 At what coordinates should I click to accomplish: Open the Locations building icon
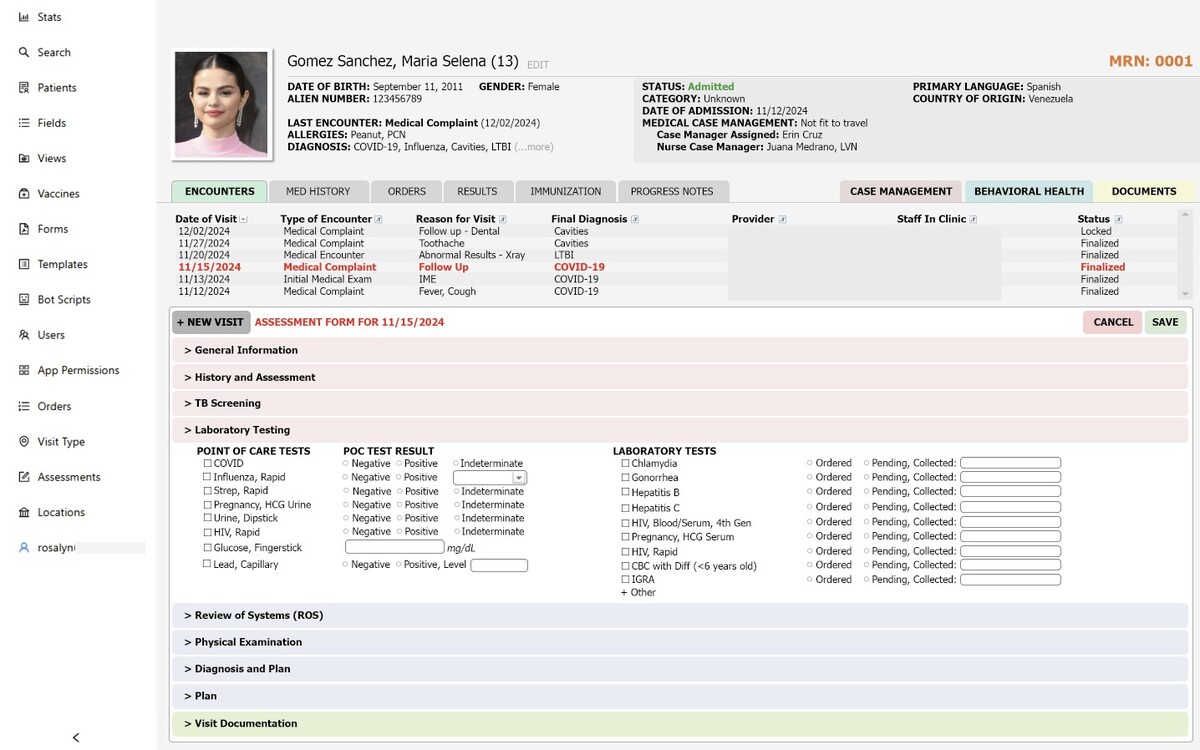pyautogui.click(x=24, y=512)
